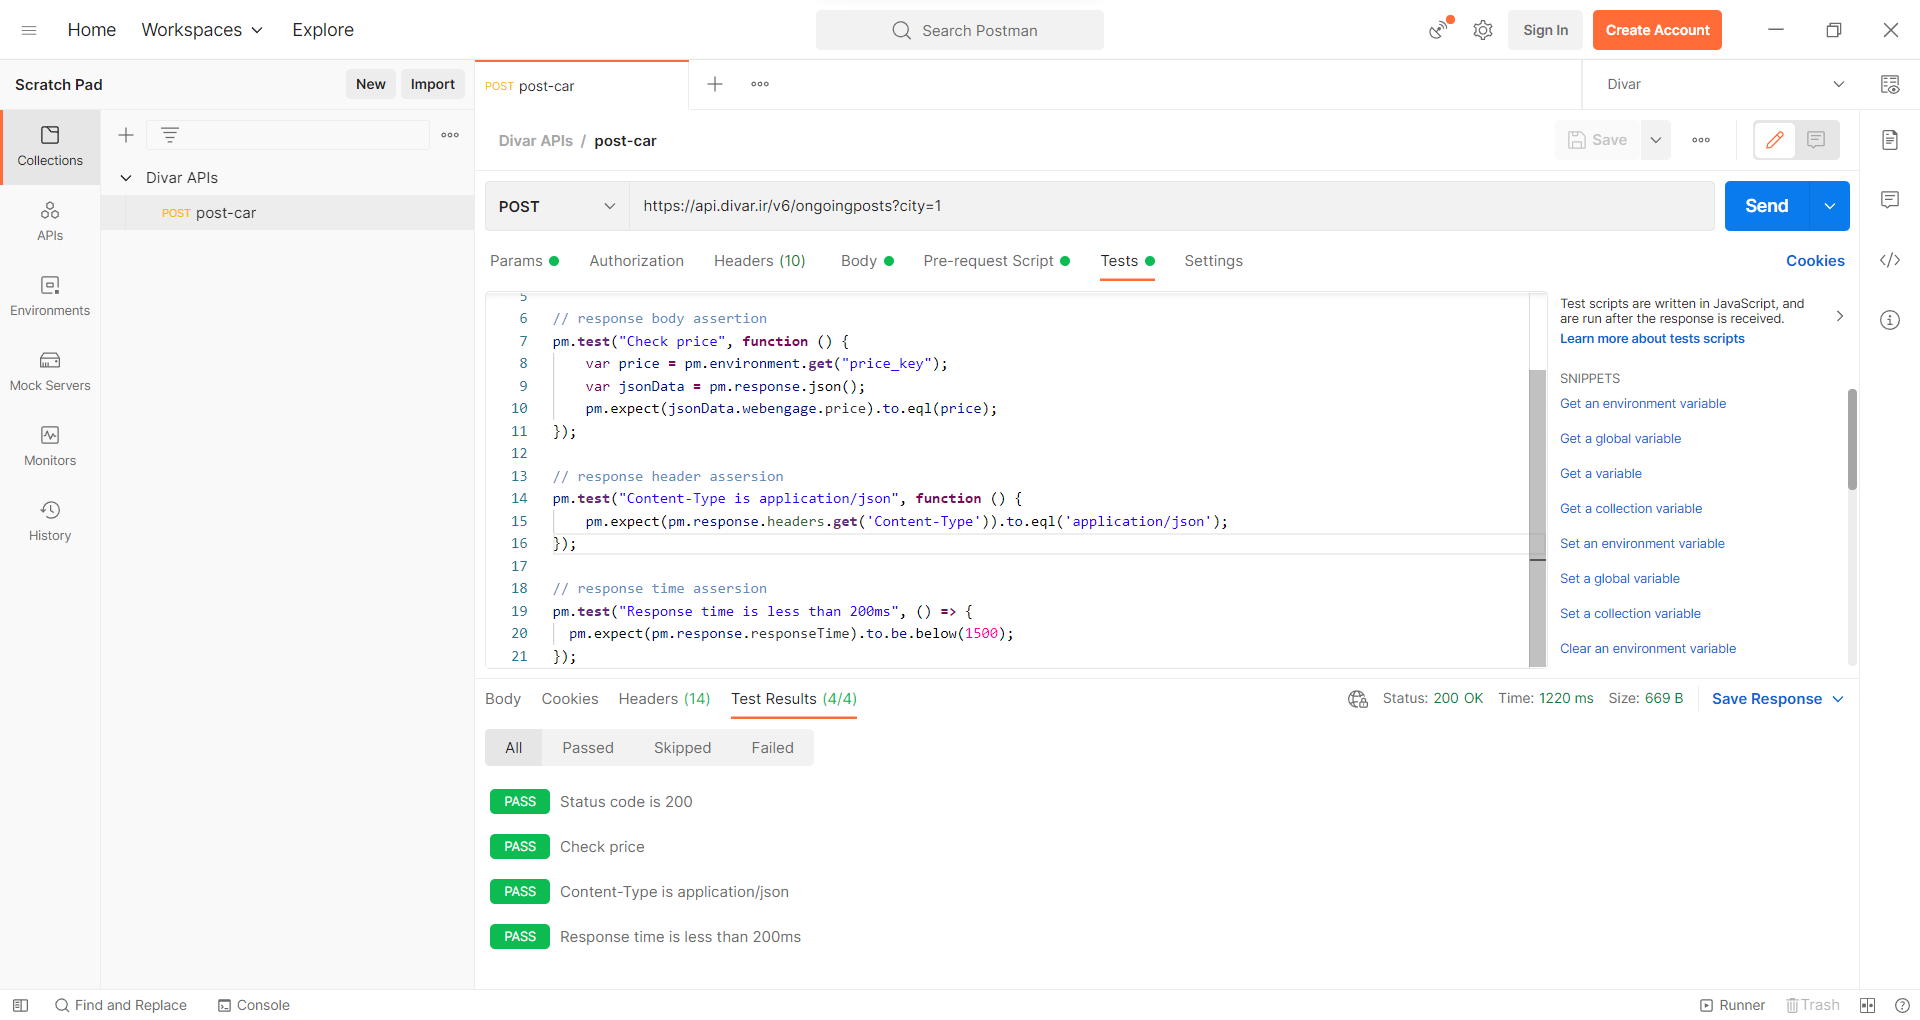This screenshot has width=1920, height=1020.
Task: Open the documentation icon in right sidebar
Action: coord(1890,140)
